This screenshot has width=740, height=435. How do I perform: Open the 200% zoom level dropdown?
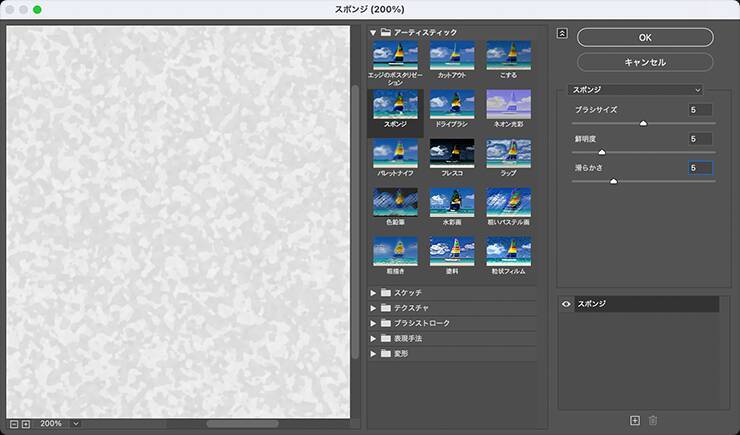[59, 424]
